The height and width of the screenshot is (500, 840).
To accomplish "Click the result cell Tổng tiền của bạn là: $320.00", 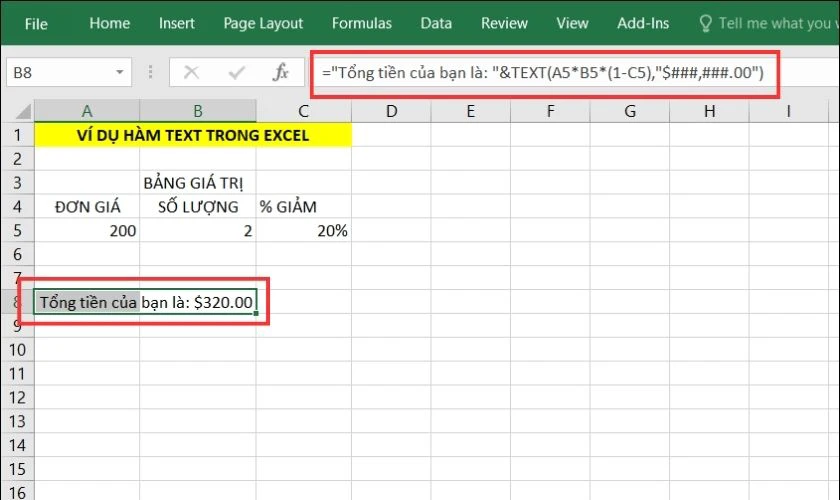I will tap(145, 302).
